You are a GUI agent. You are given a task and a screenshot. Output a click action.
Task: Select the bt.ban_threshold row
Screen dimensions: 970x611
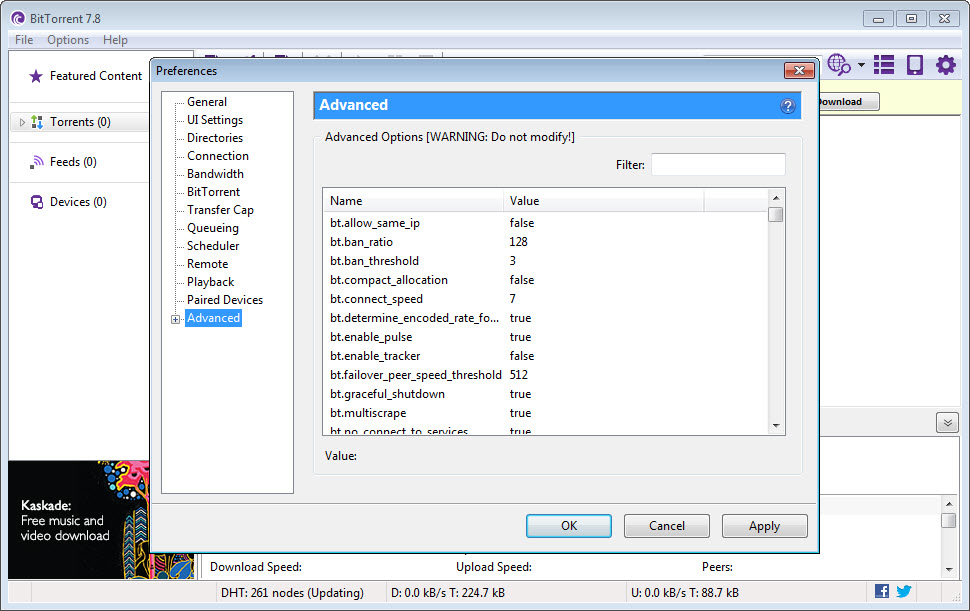545,261
